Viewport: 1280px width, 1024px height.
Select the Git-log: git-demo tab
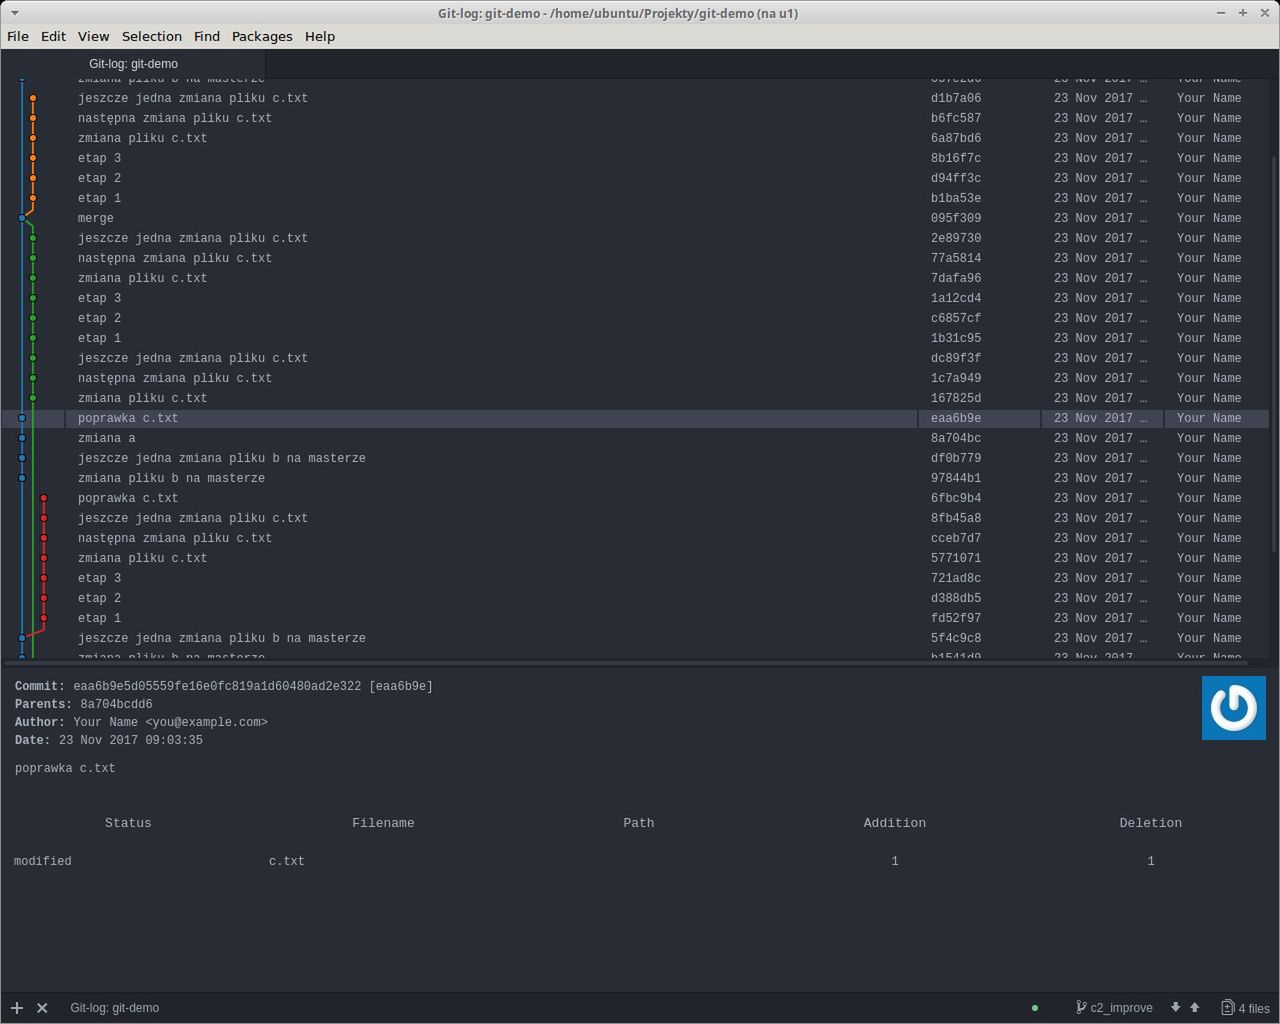[133, 63]
